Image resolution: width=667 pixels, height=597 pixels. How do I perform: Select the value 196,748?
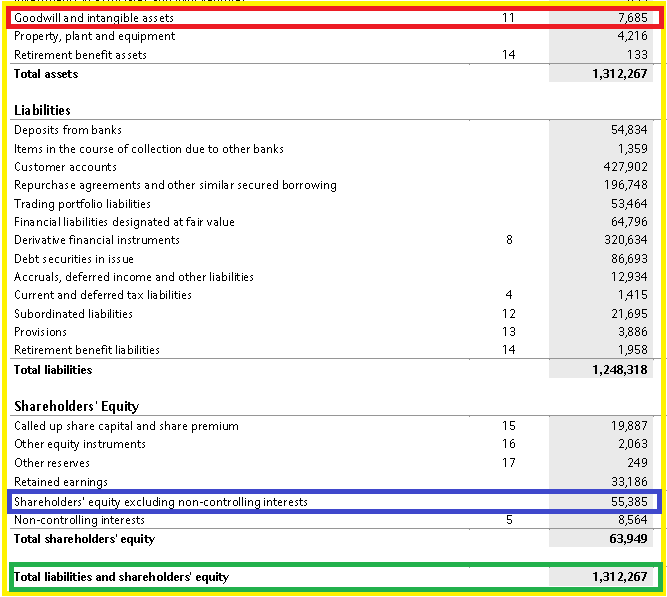click(626, 185)
